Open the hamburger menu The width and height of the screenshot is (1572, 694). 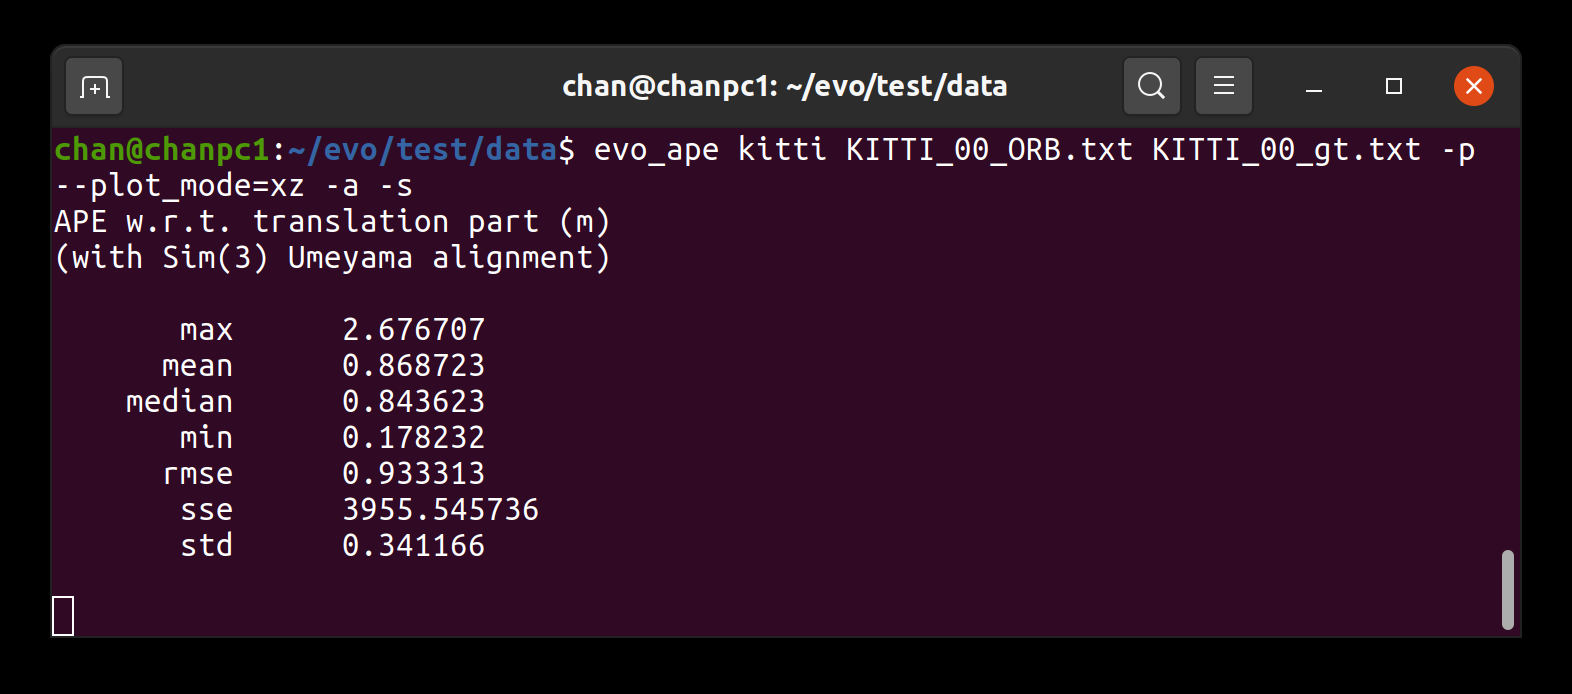coord(1223,87)
